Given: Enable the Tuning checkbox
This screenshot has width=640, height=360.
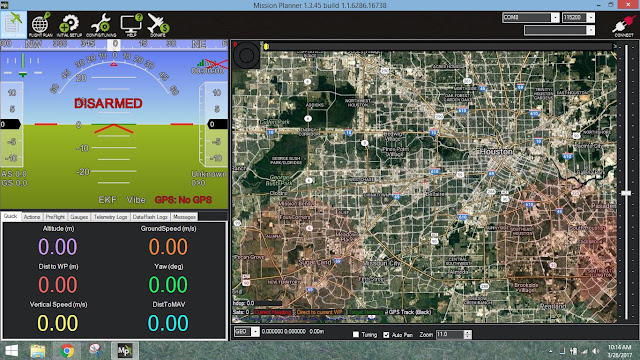Looking at the screenshot, I should [x=356, y=334].
